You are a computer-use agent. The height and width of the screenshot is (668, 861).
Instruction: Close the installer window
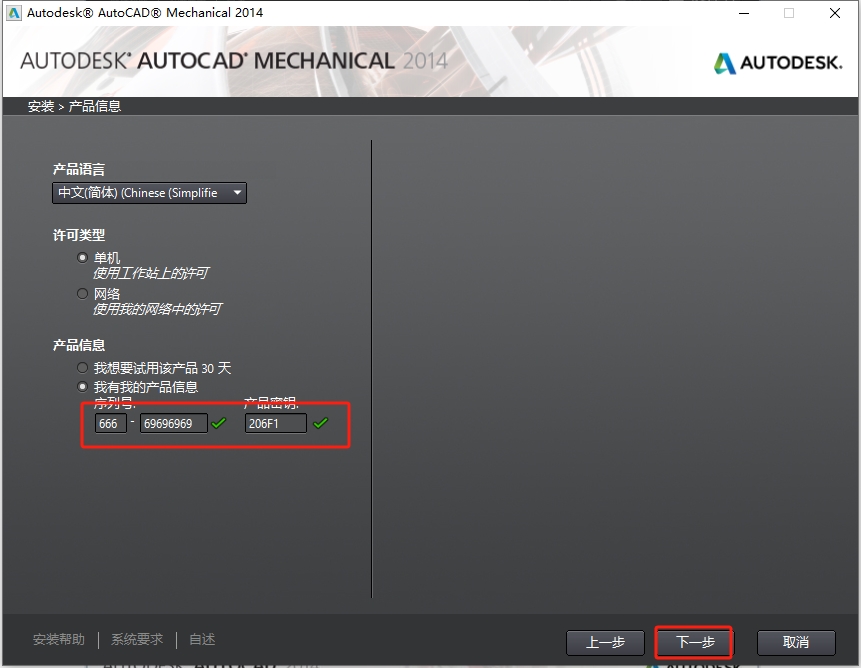click(x=835, y=13)
